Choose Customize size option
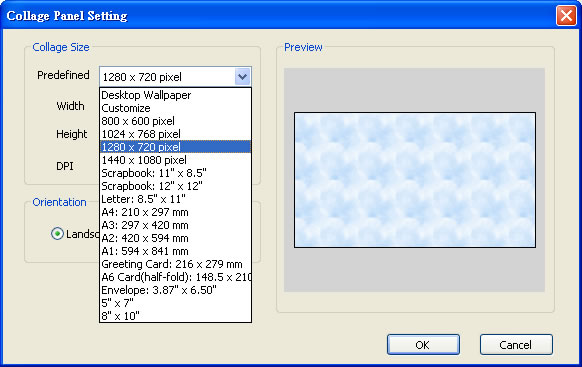 tap(175, 108)
